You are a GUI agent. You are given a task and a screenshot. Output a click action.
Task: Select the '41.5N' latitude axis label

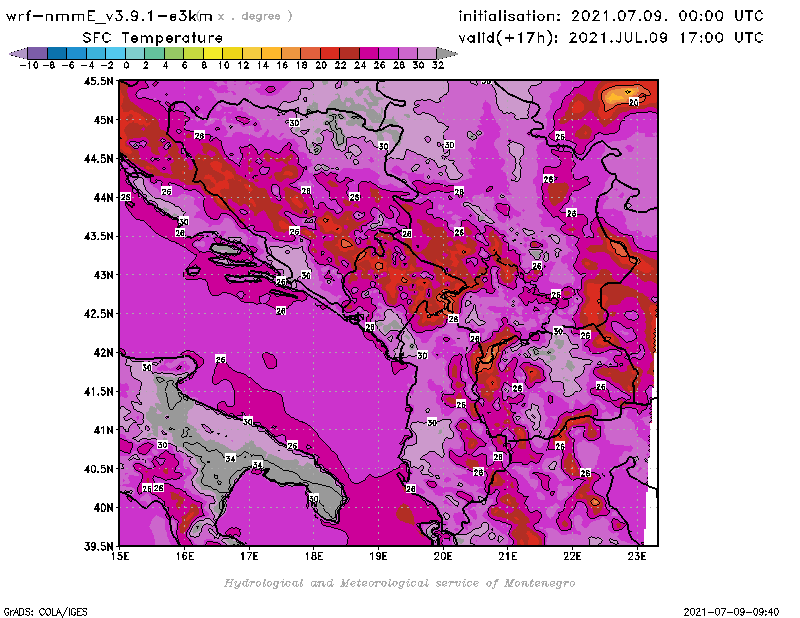(98, 391)
